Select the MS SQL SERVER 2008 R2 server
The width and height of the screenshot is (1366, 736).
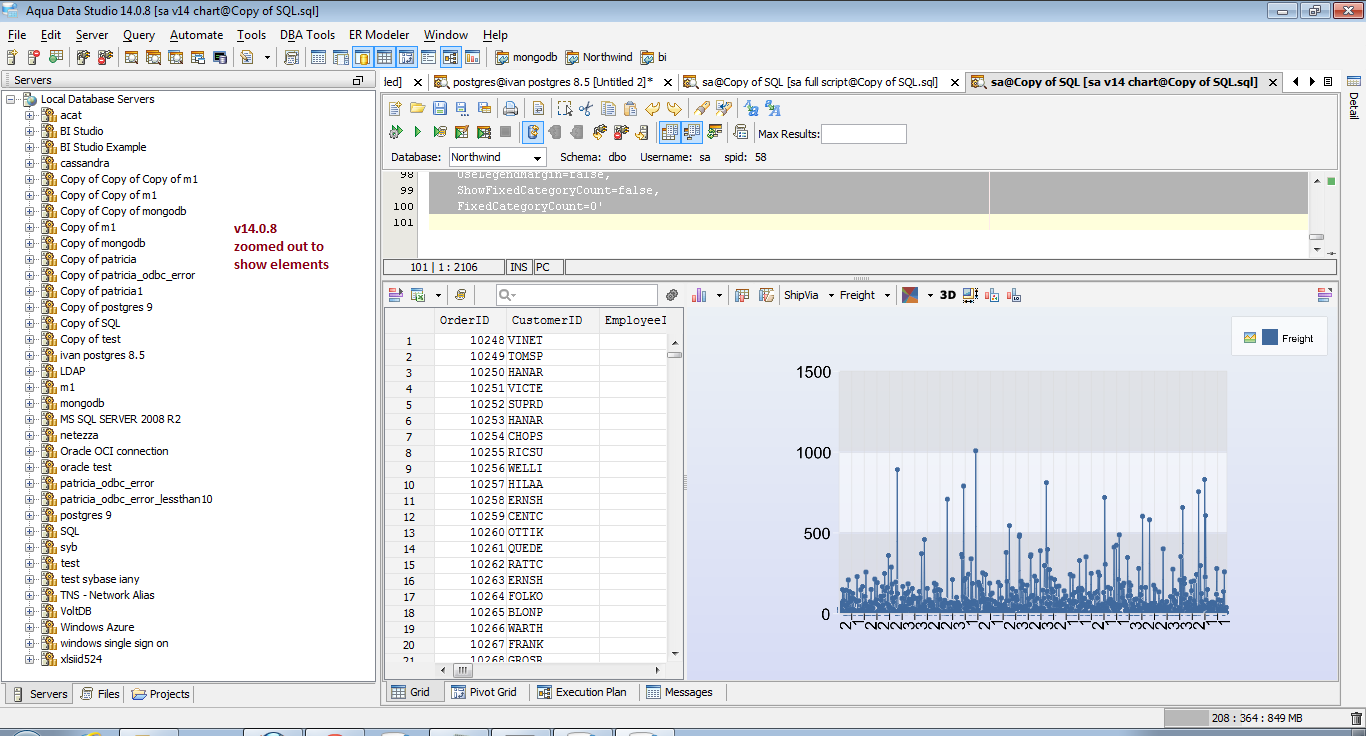pyautogui.click(x=120, y=419)
